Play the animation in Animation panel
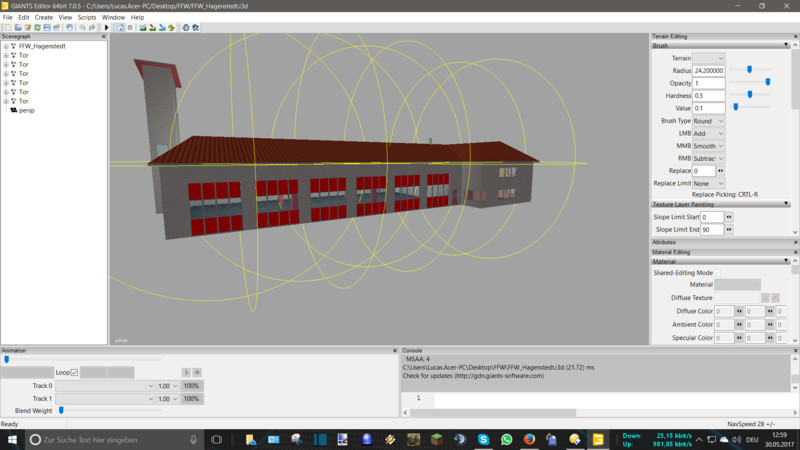Viewport: 800px width, 450px height. point(185,372)
